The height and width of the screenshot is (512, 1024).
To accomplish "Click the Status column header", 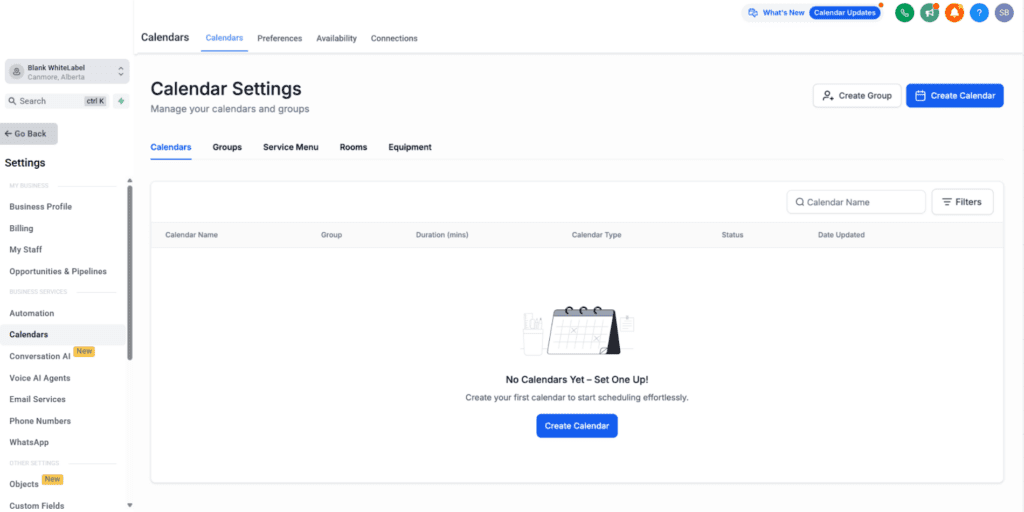I will pos(732,235).
